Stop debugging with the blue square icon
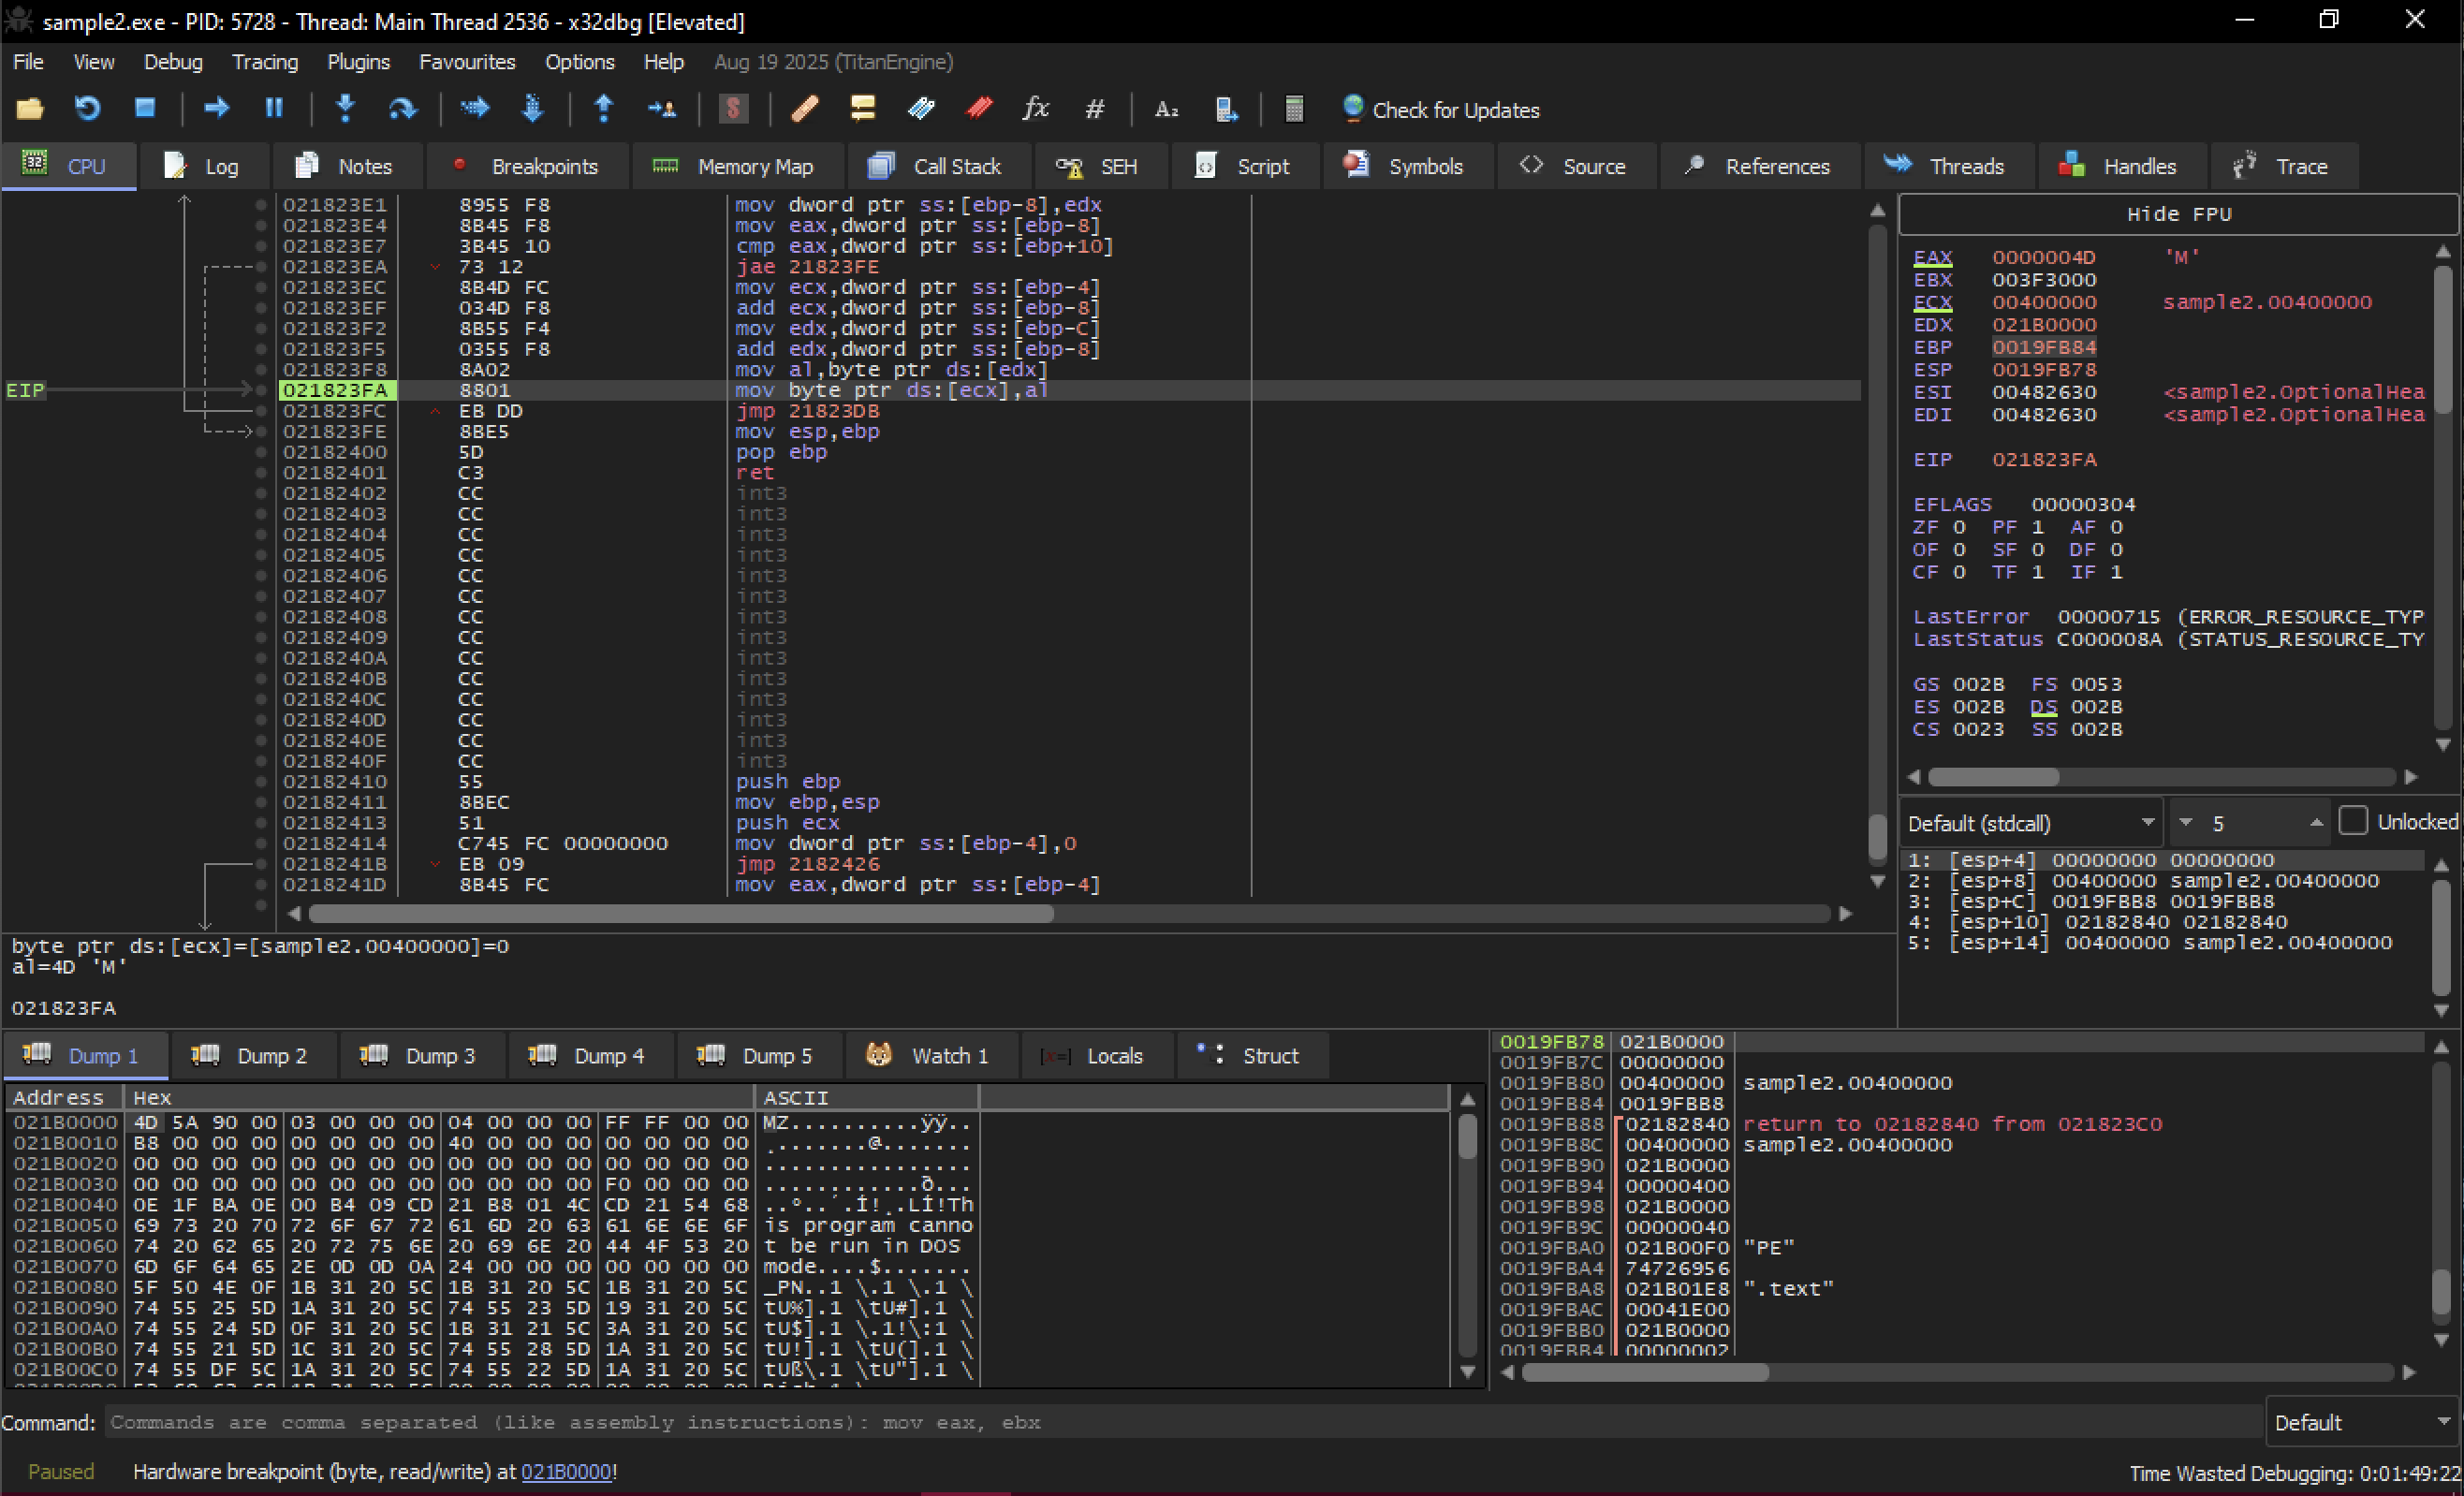The image size is (2464, 1496). [x=145, y=108]
